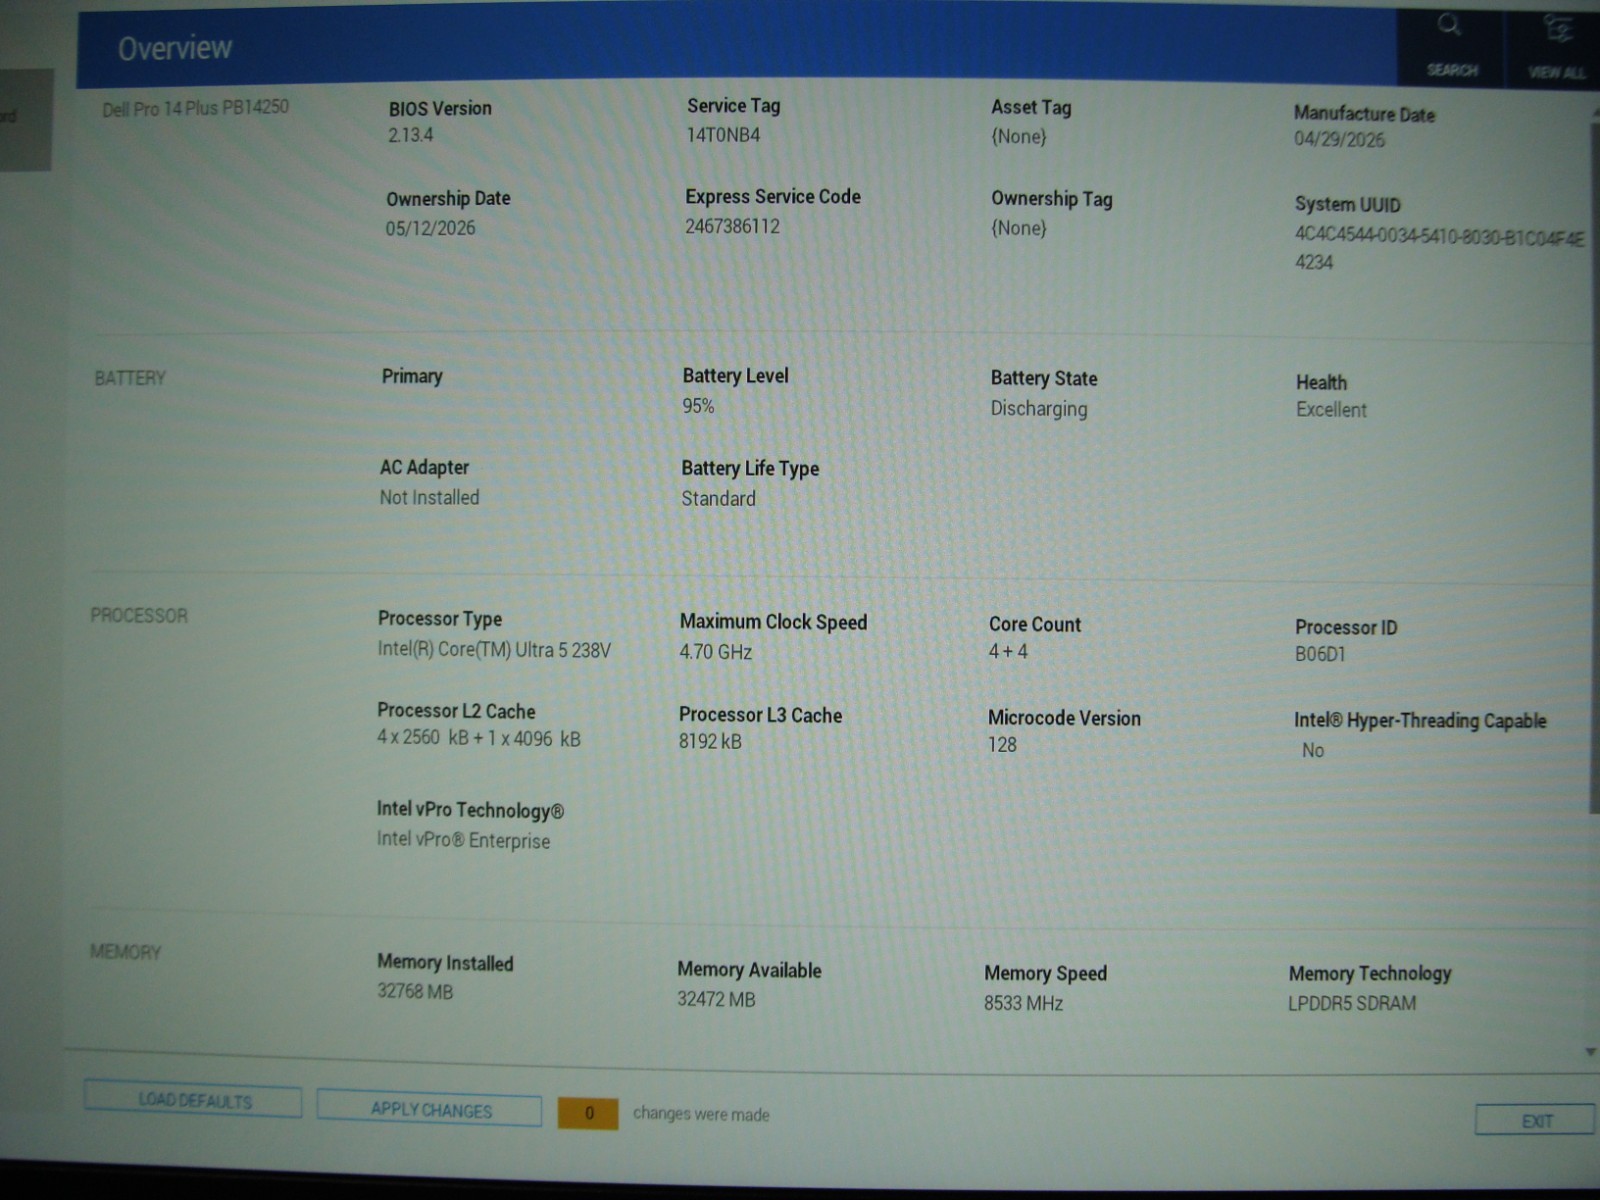Select Memory Installed value 32768 MB
This screenshot has height=1200, width=1600.
414,992
